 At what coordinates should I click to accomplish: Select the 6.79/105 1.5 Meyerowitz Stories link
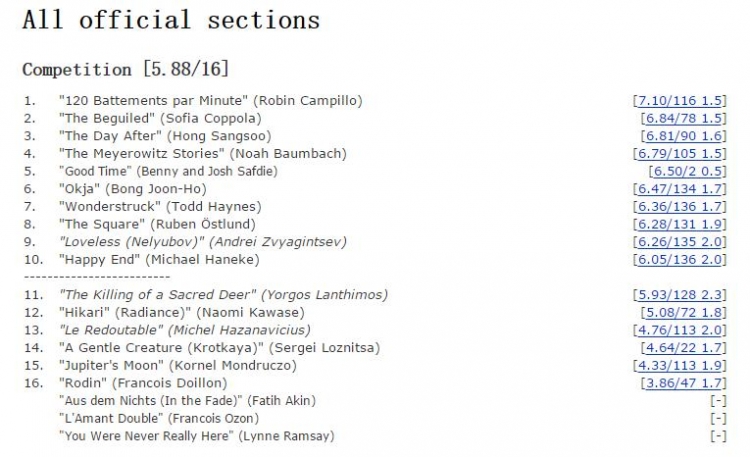click(x=680, y=154)
